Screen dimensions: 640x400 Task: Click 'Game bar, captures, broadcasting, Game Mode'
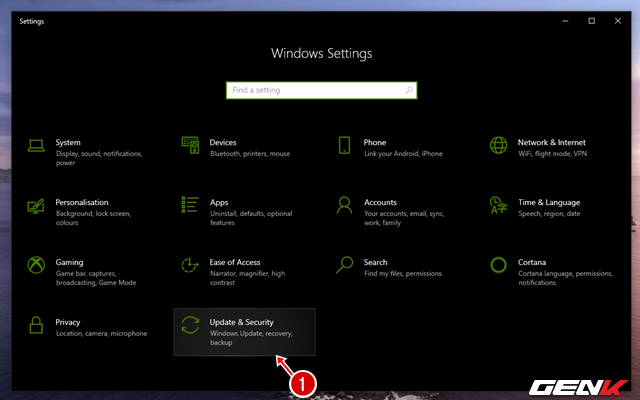tap(96, 278)
